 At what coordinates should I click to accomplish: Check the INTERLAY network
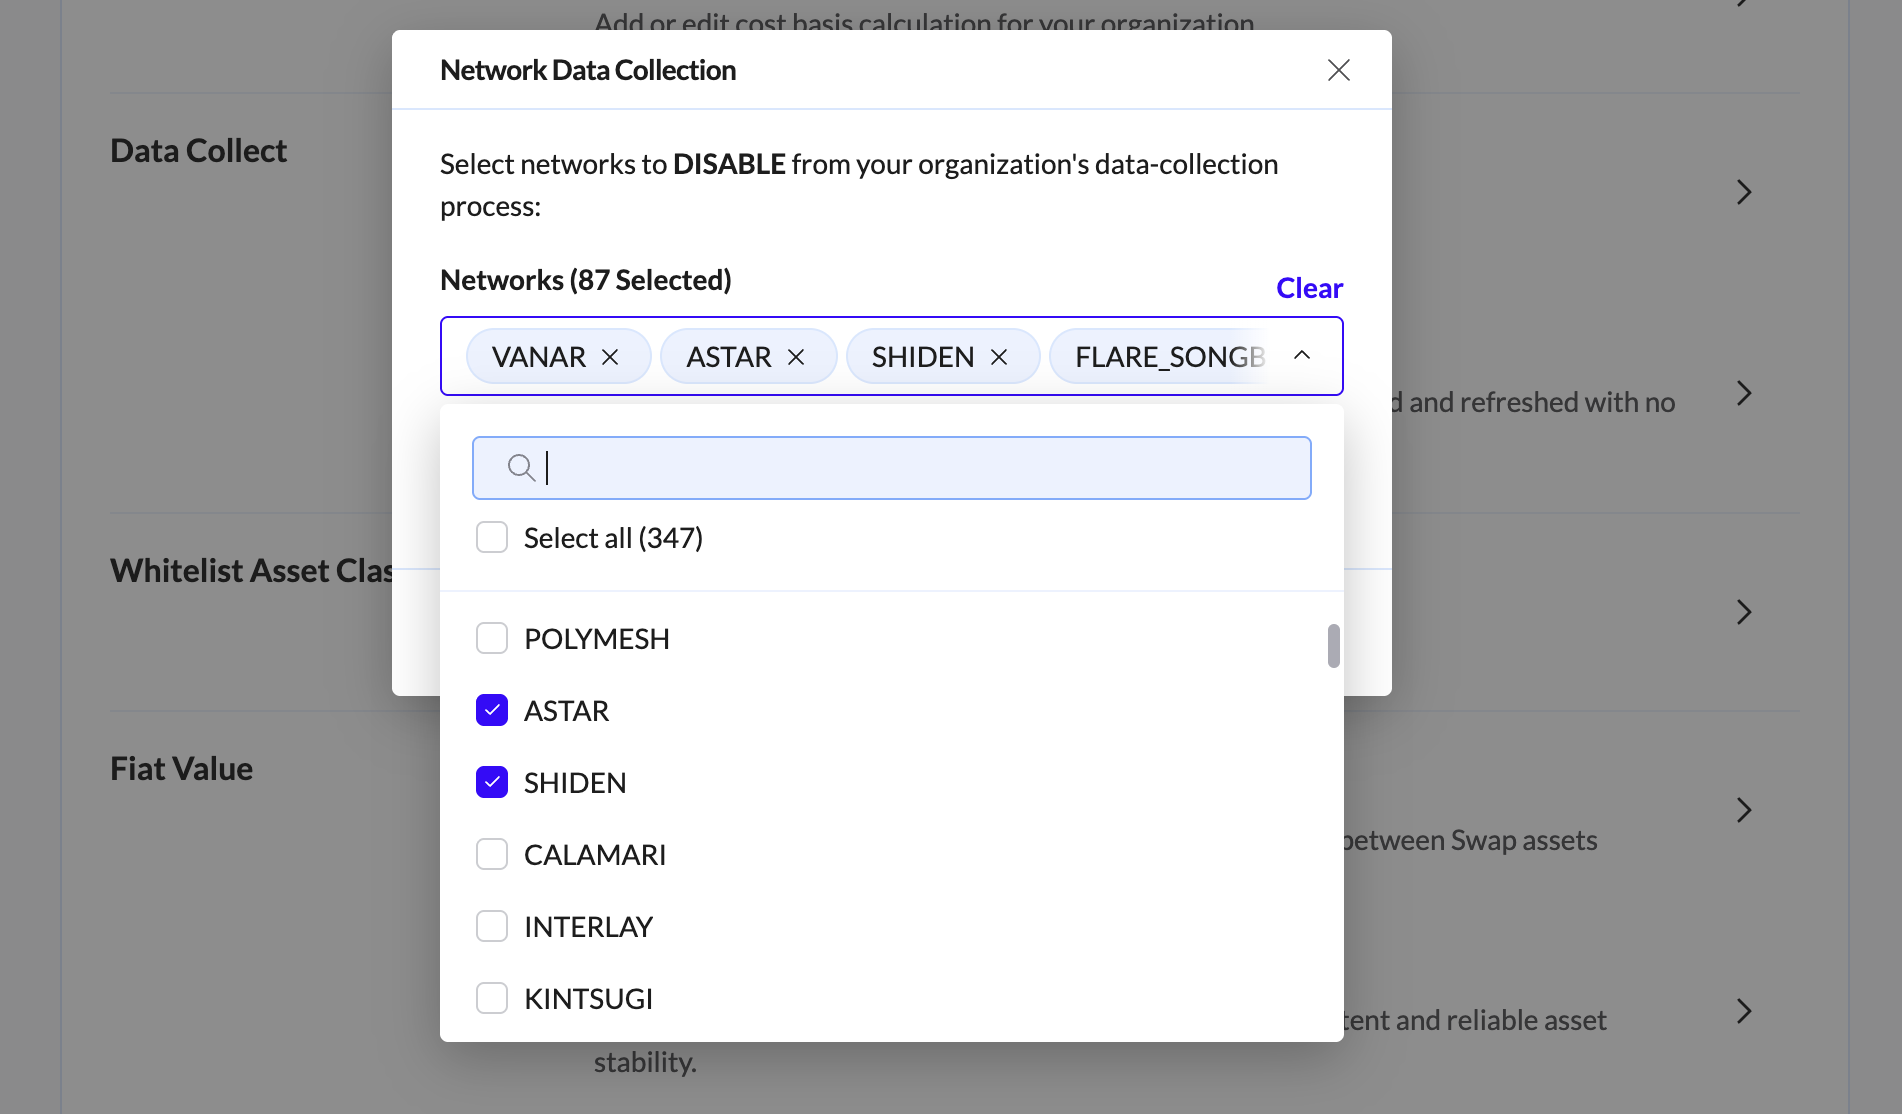click(491, 926)
